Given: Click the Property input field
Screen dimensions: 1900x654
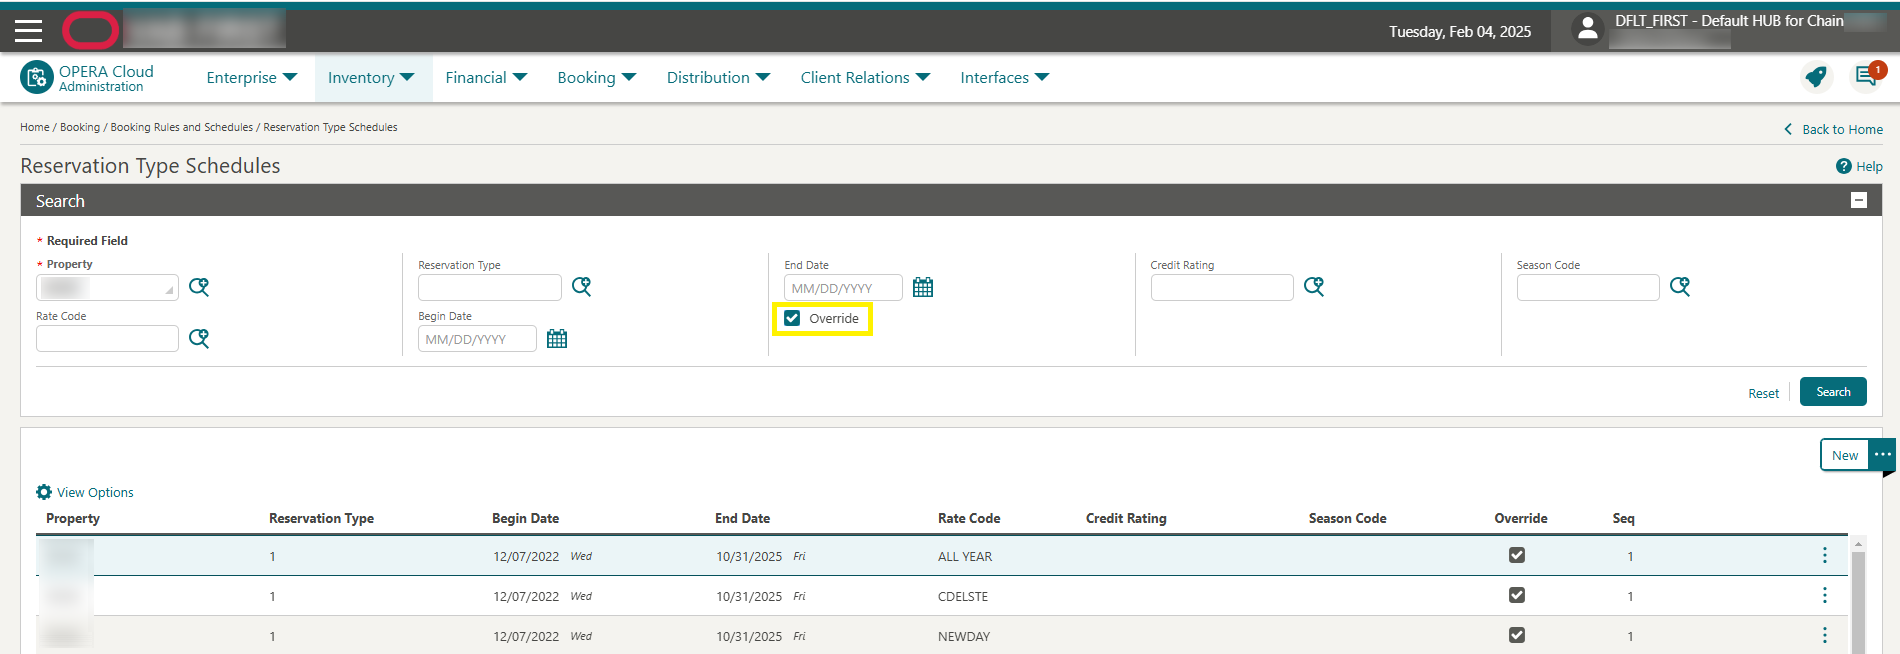Looking at the screenshot, I should click(107, 287).
